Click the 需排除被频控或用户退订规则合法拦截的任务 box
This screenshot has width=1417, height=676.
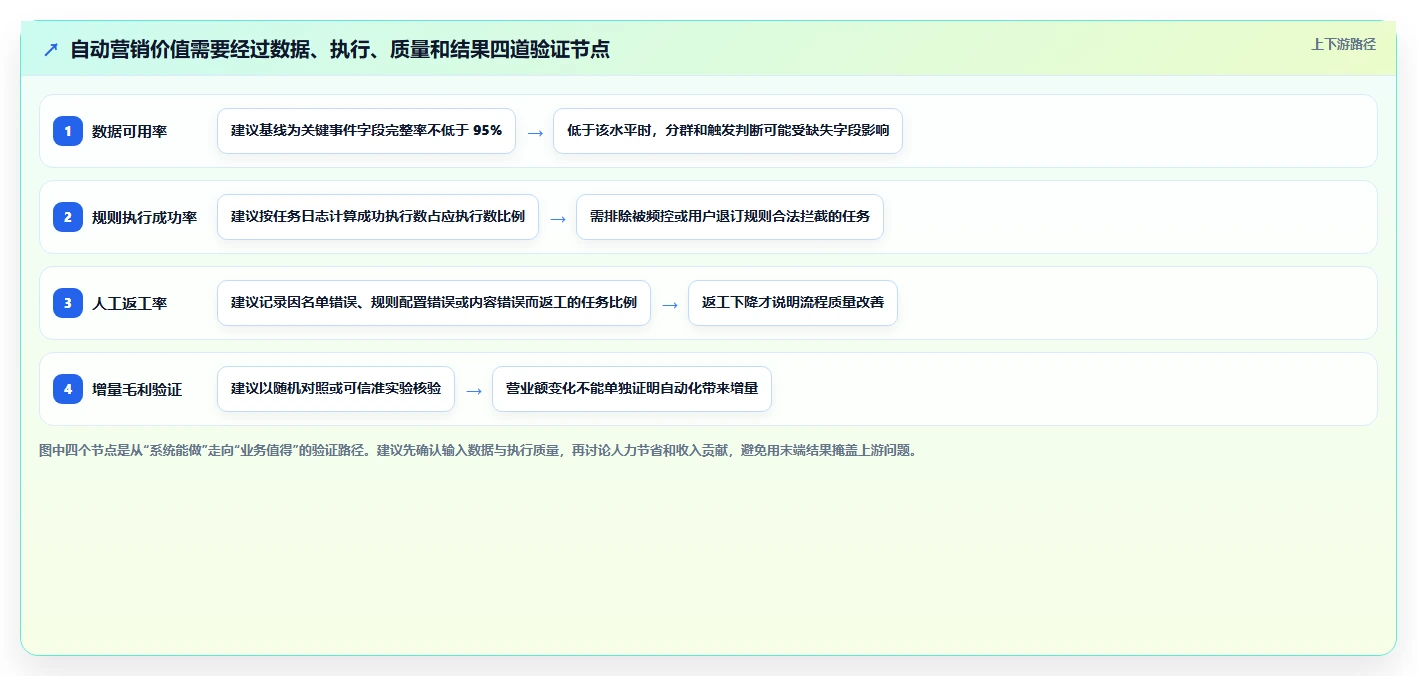(730, 217)
